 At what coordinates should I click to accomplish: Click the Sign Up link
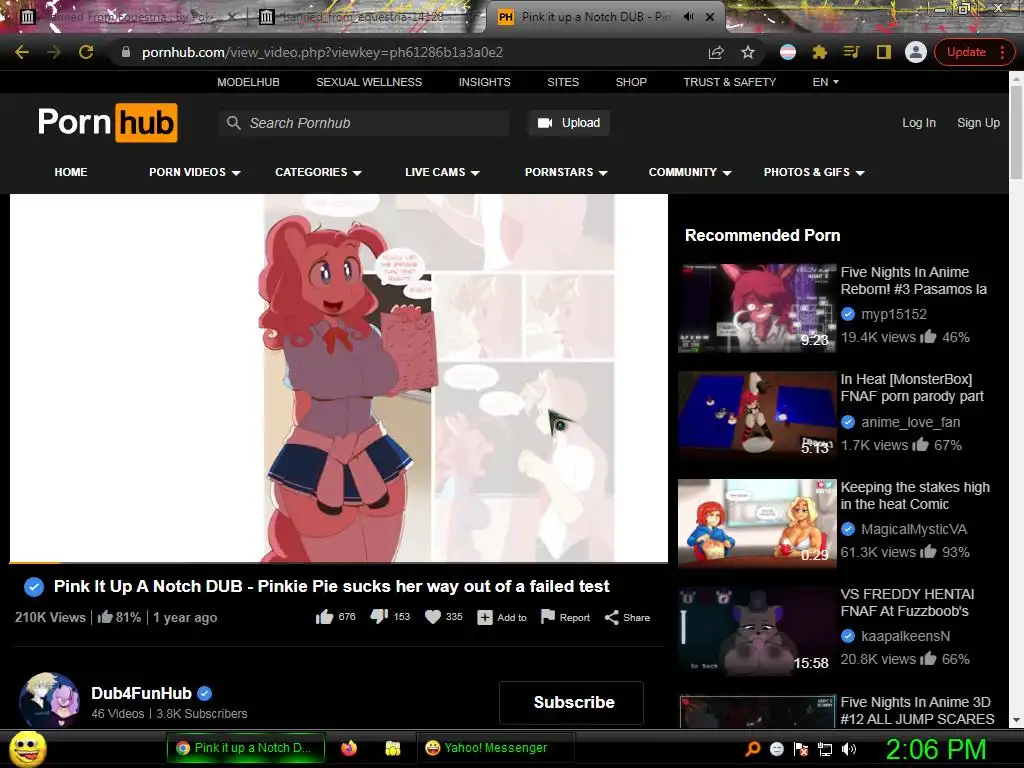pos(978,123)
